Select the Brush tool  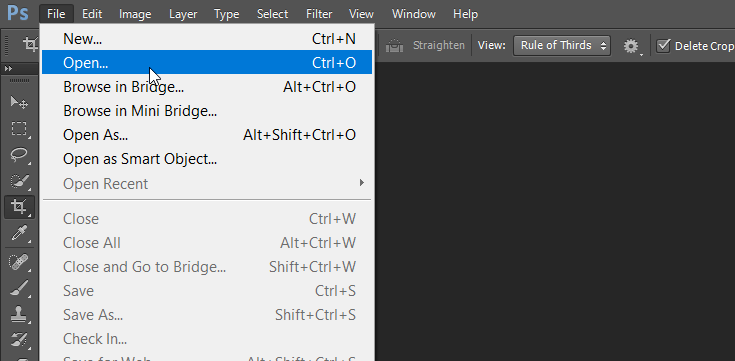(x=19, y=288)
